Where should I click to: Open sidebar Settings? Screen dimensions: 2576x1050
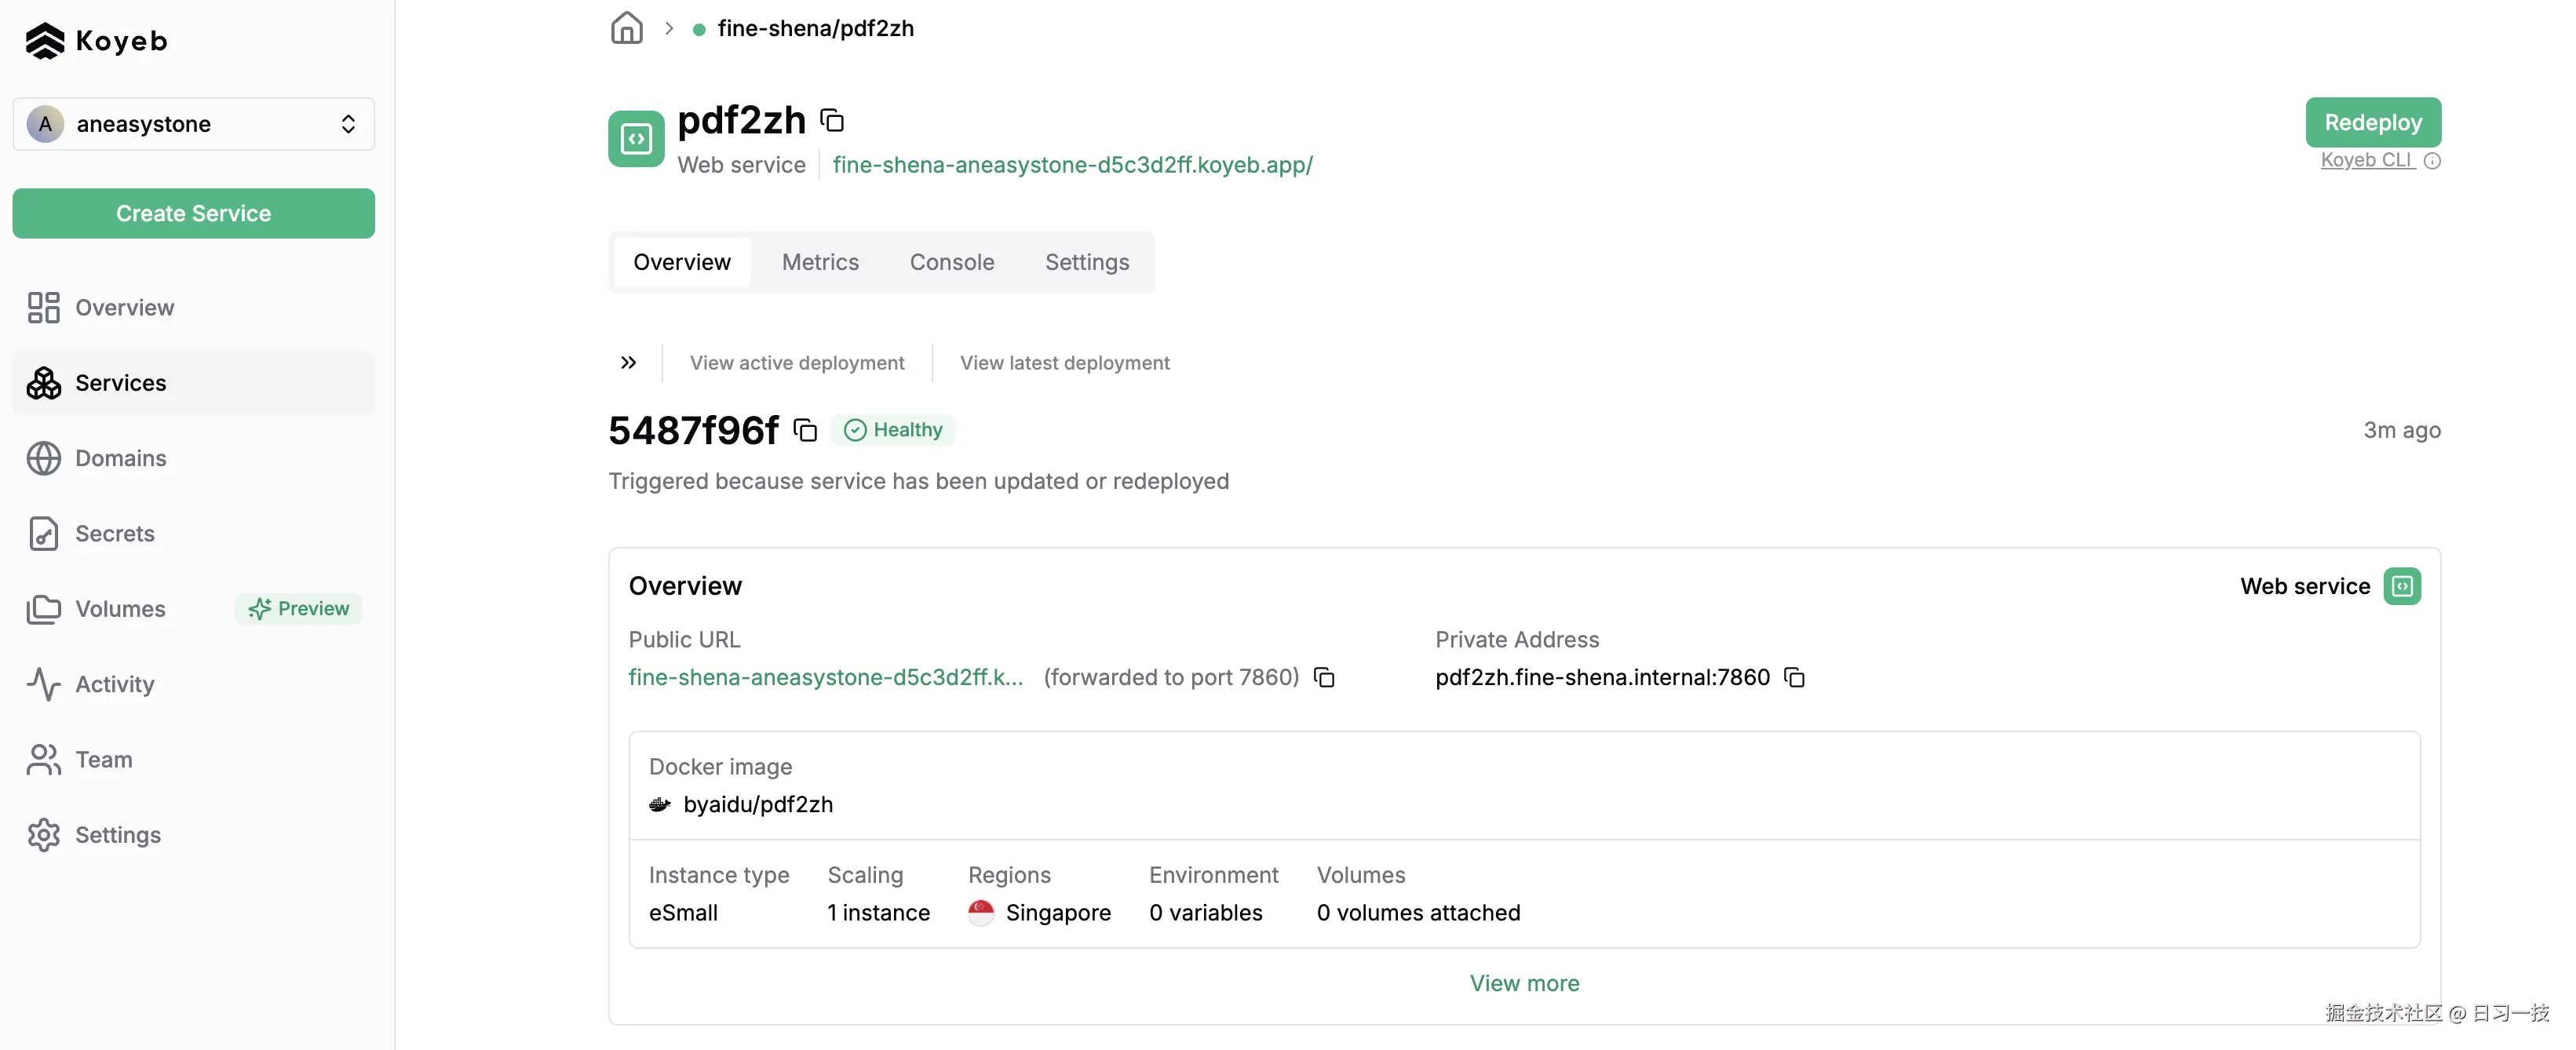[x=193, y=835]
